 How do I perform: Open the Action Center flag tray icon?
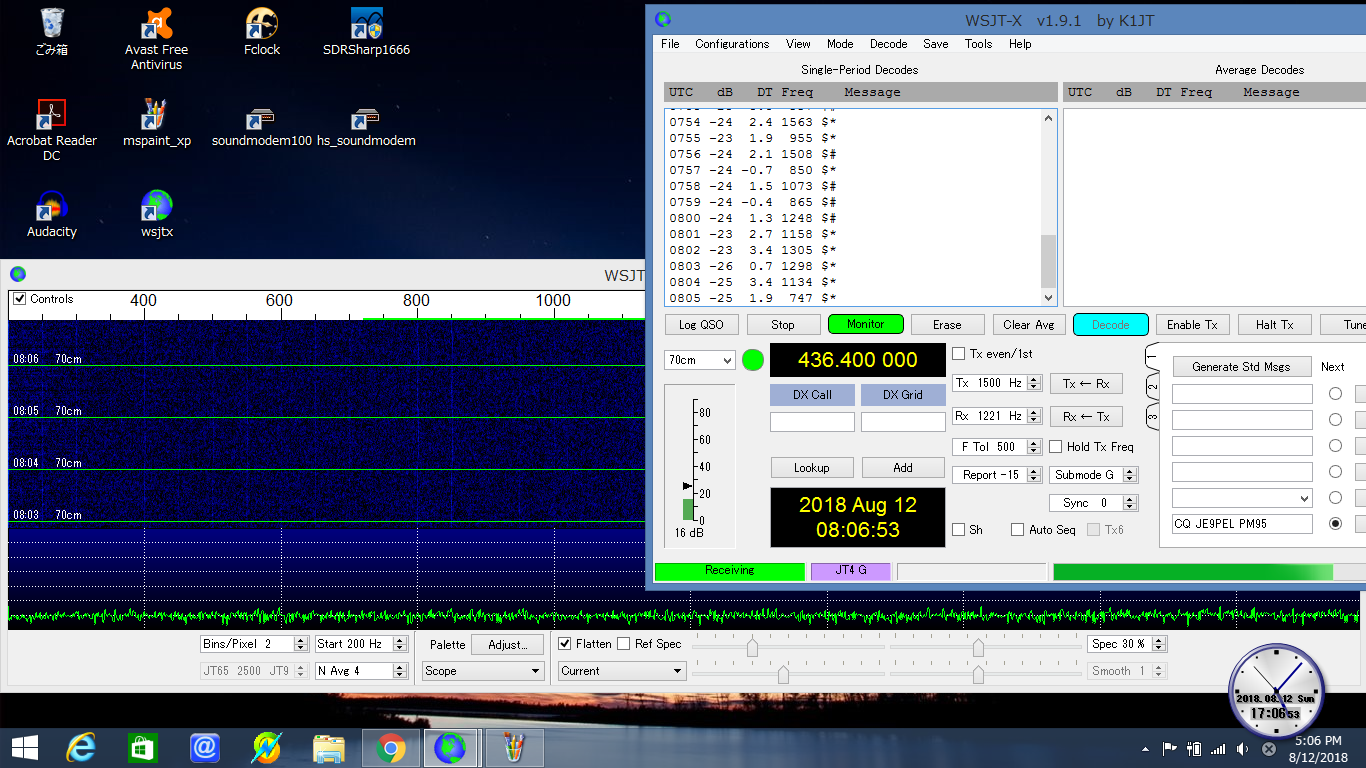[x=1169, y=748]
